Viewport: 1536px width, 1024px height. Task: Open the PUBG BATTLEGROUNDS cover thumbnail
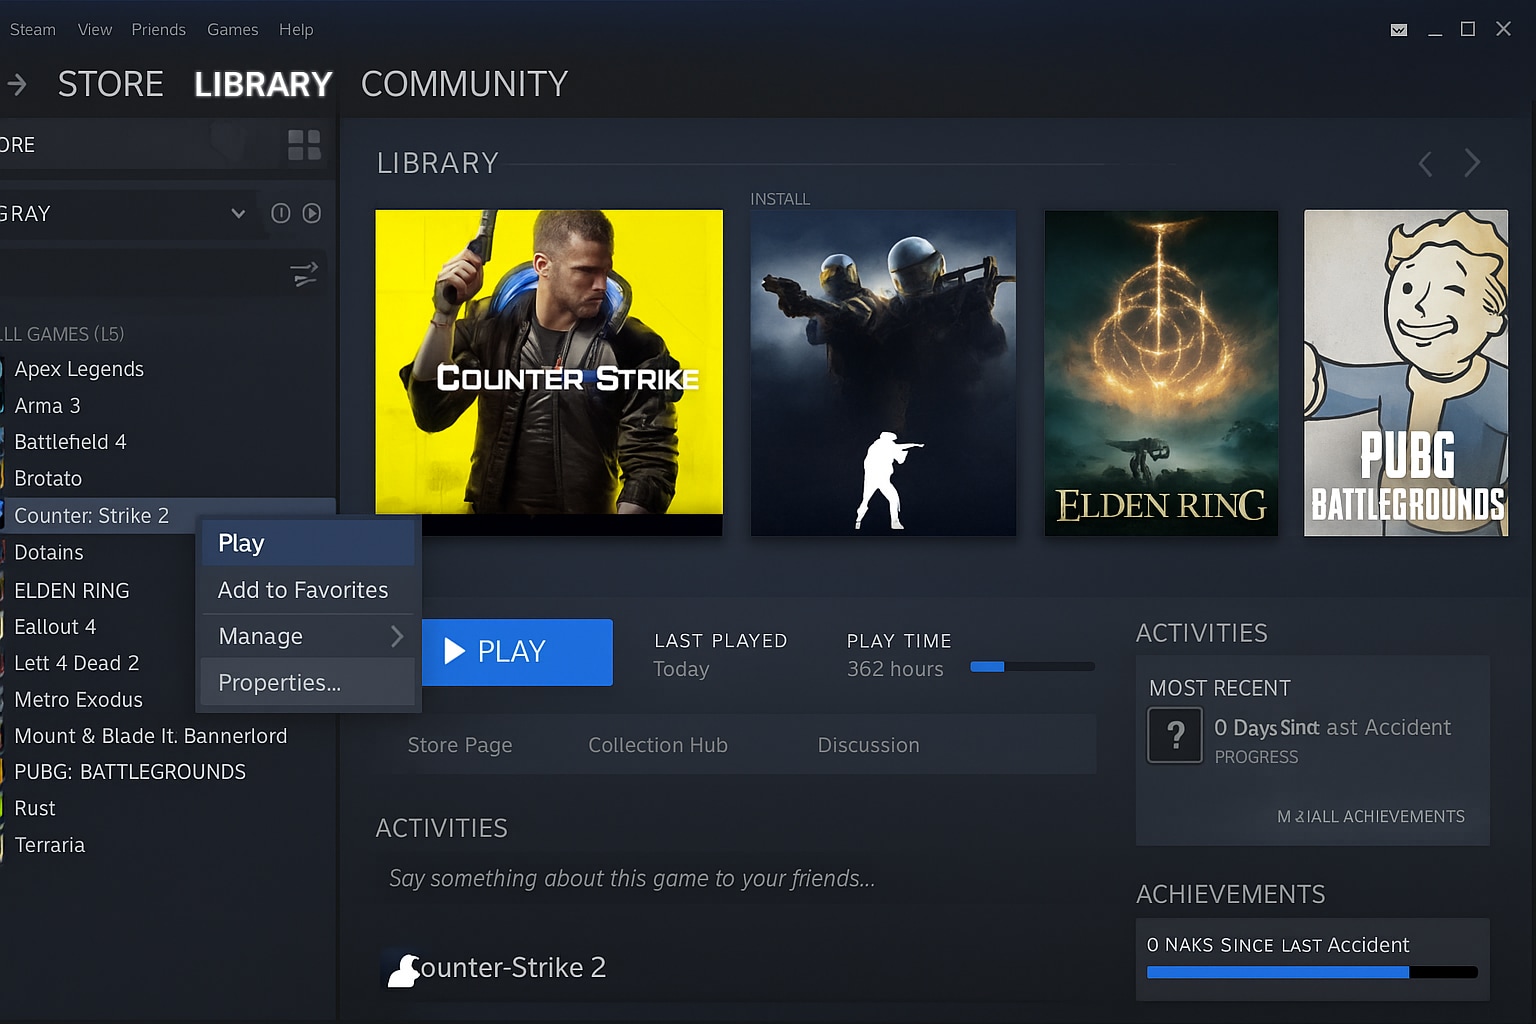1406,373
